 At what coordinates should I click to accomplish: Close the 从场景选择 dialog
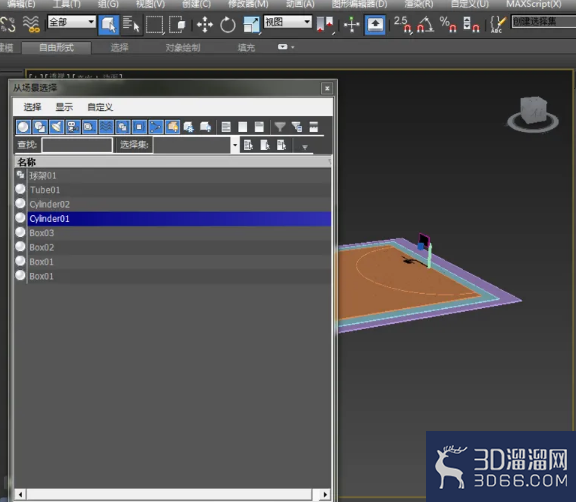coord(327,89)
